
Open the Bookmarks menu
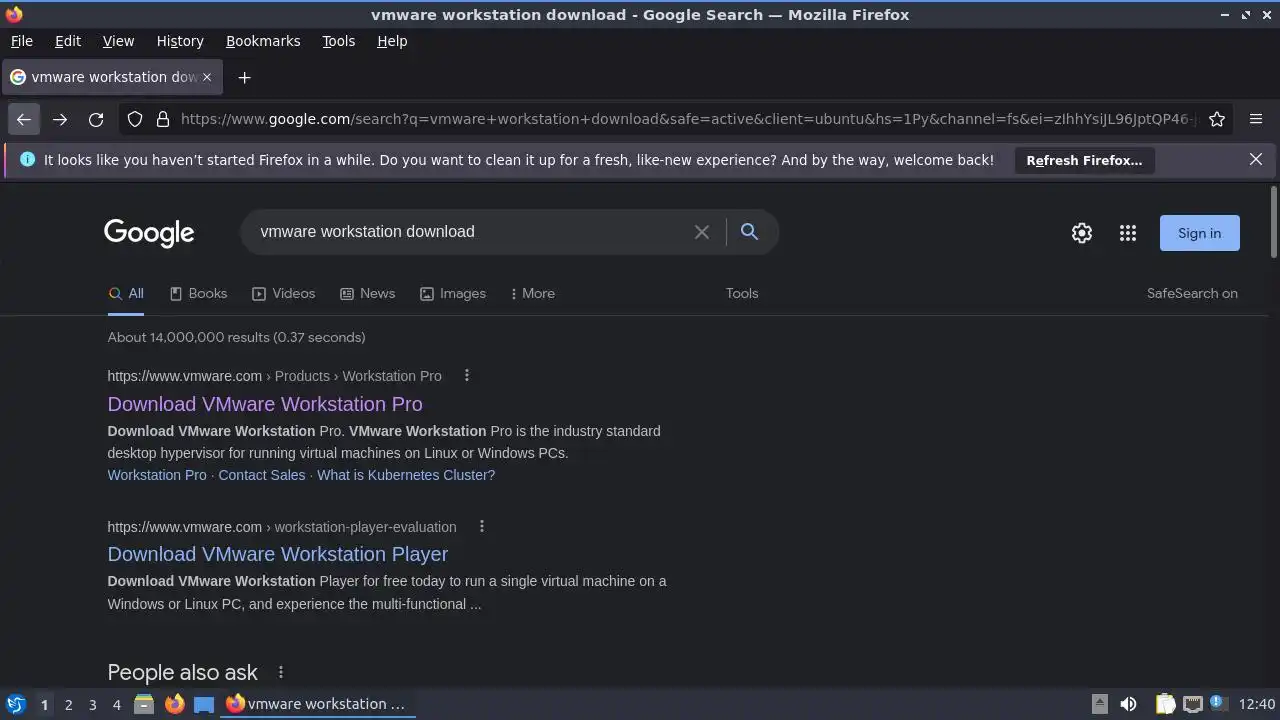[x=263, y=41]
